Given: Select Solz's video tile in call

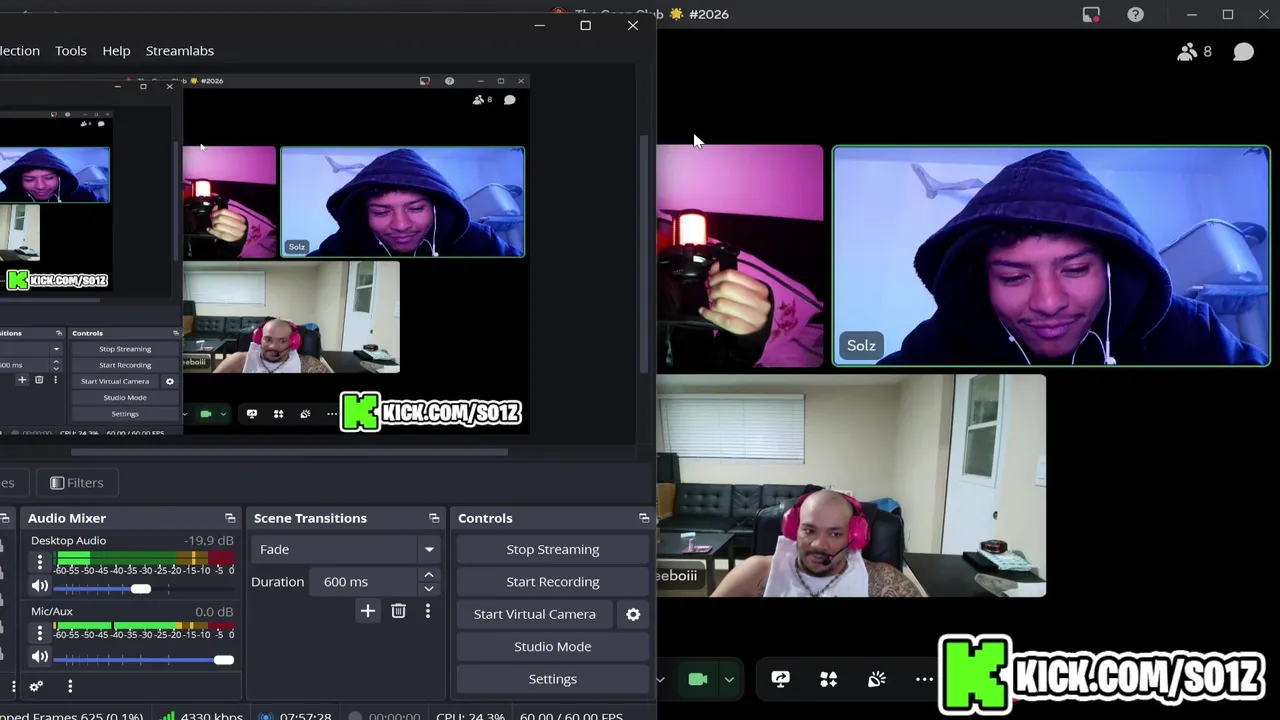Looking at the screenshot, I should pos(1051,256).
